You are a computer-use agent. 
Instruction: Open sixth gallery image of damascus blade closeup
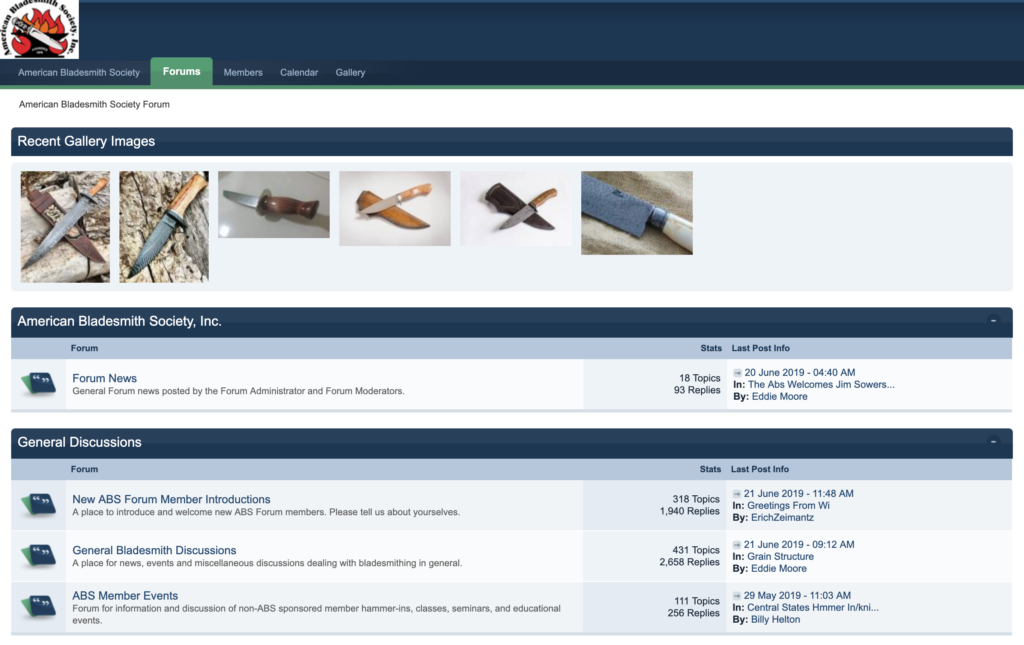[x=637, y=213]
